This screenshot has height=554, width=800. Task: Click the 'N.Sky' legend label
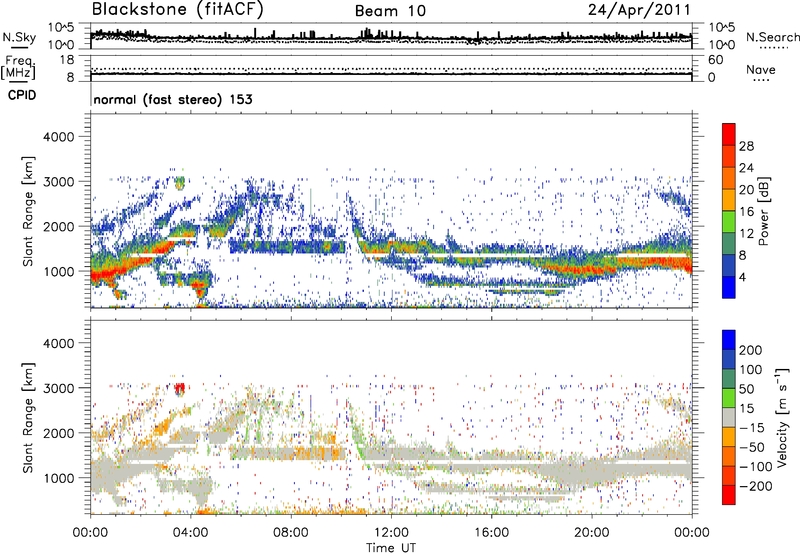point(19,38)
